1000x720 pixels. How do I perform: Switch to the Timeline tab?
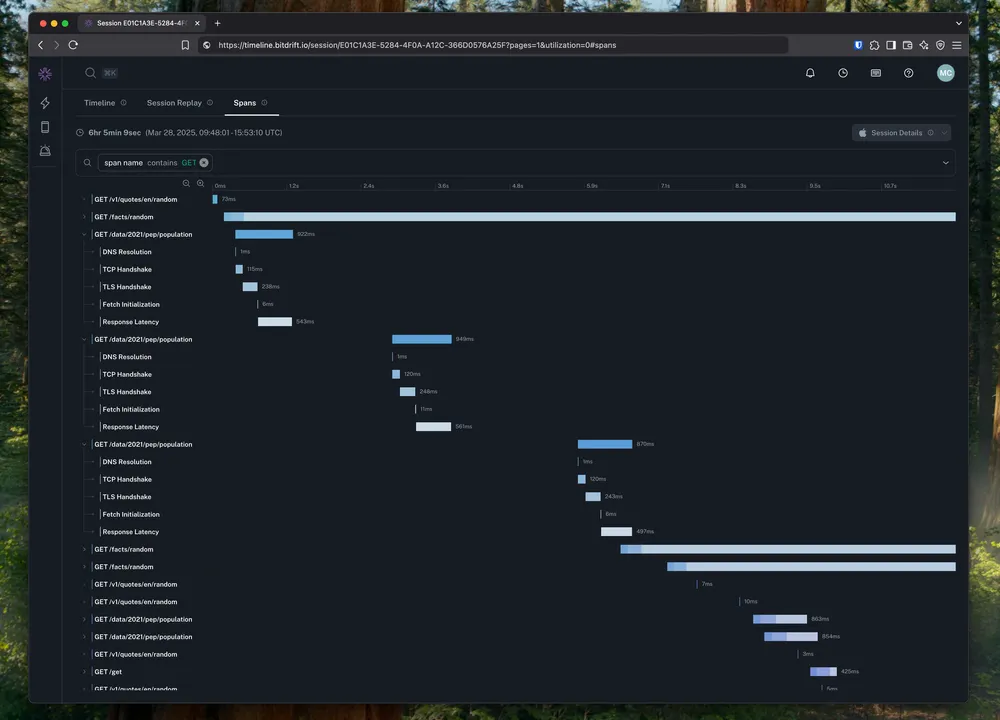pos(100,103)
